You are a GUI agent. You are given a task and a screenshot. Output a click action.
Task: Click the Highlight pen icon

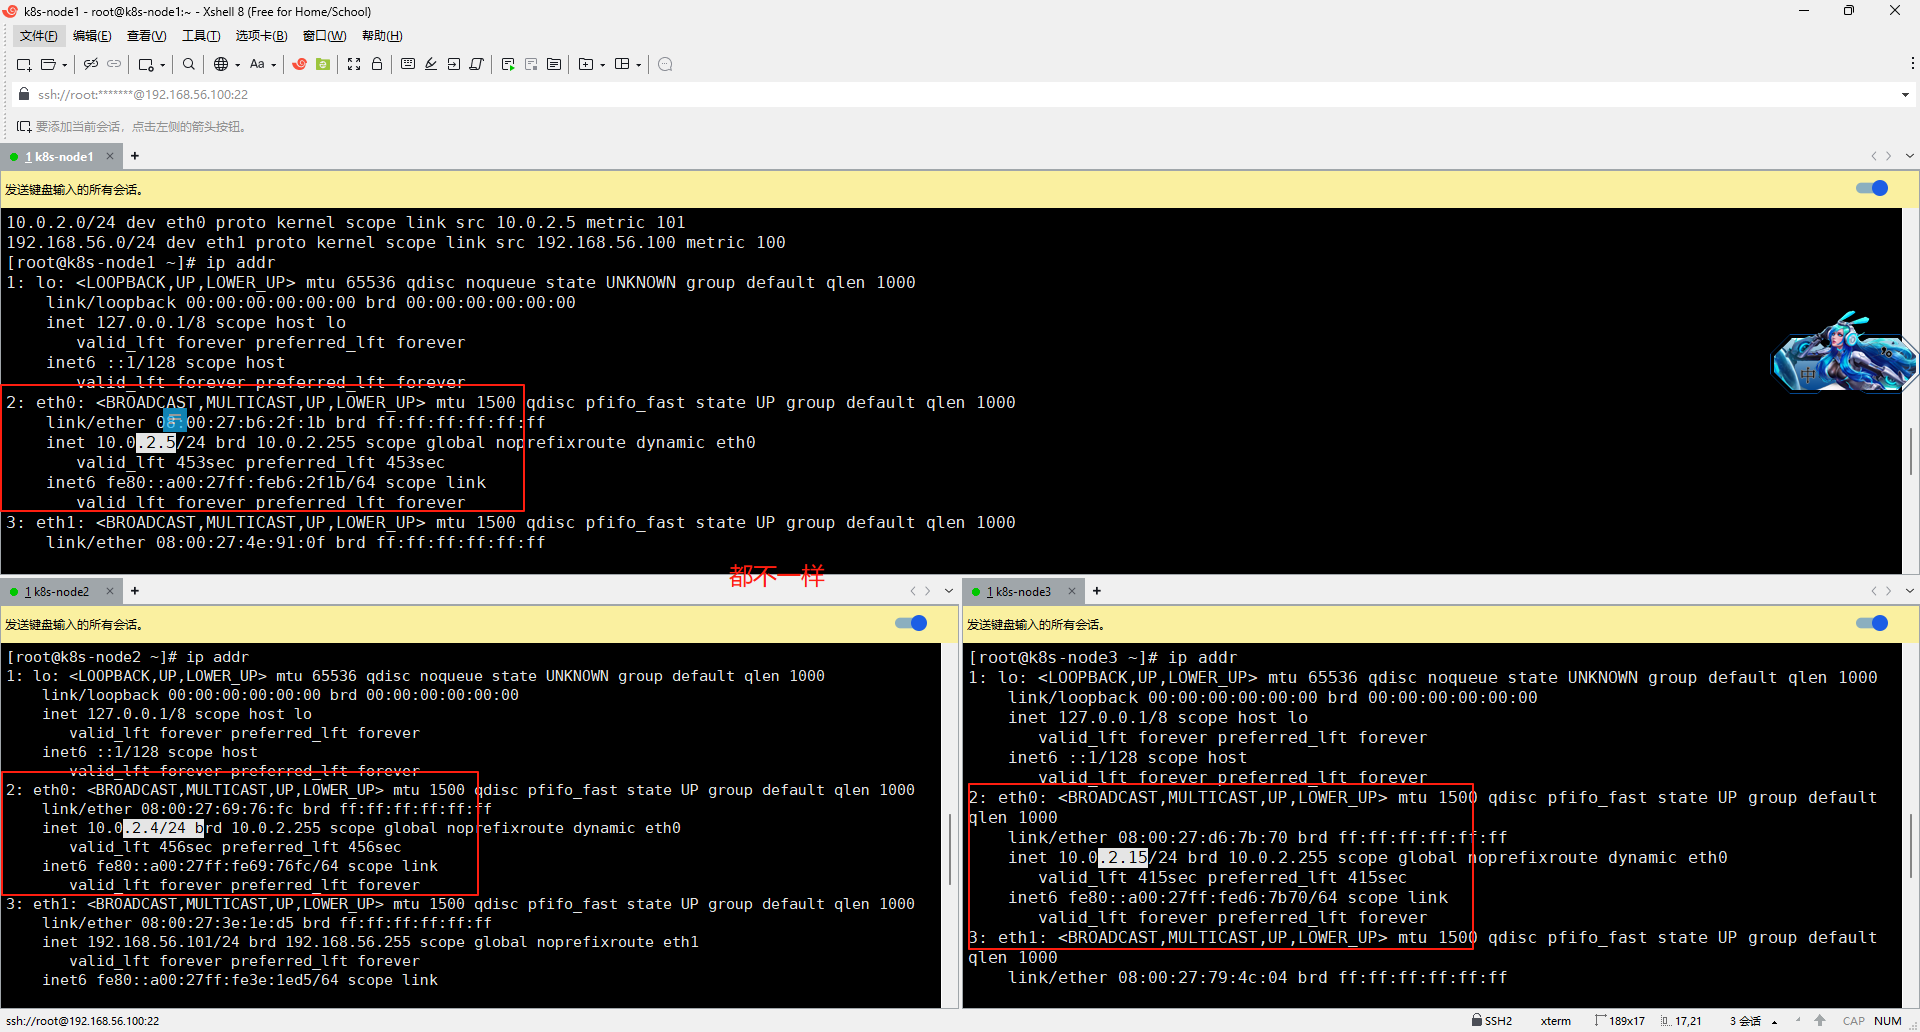[x=431, y=64]
